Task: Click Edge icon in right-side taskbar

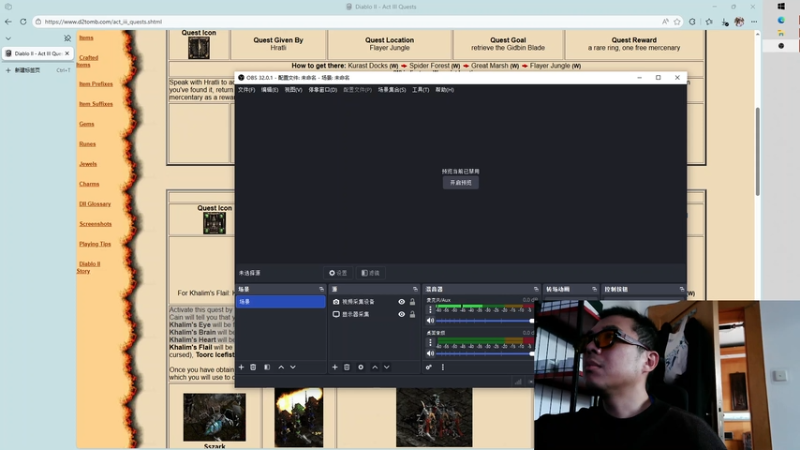Action: (781, 20)
